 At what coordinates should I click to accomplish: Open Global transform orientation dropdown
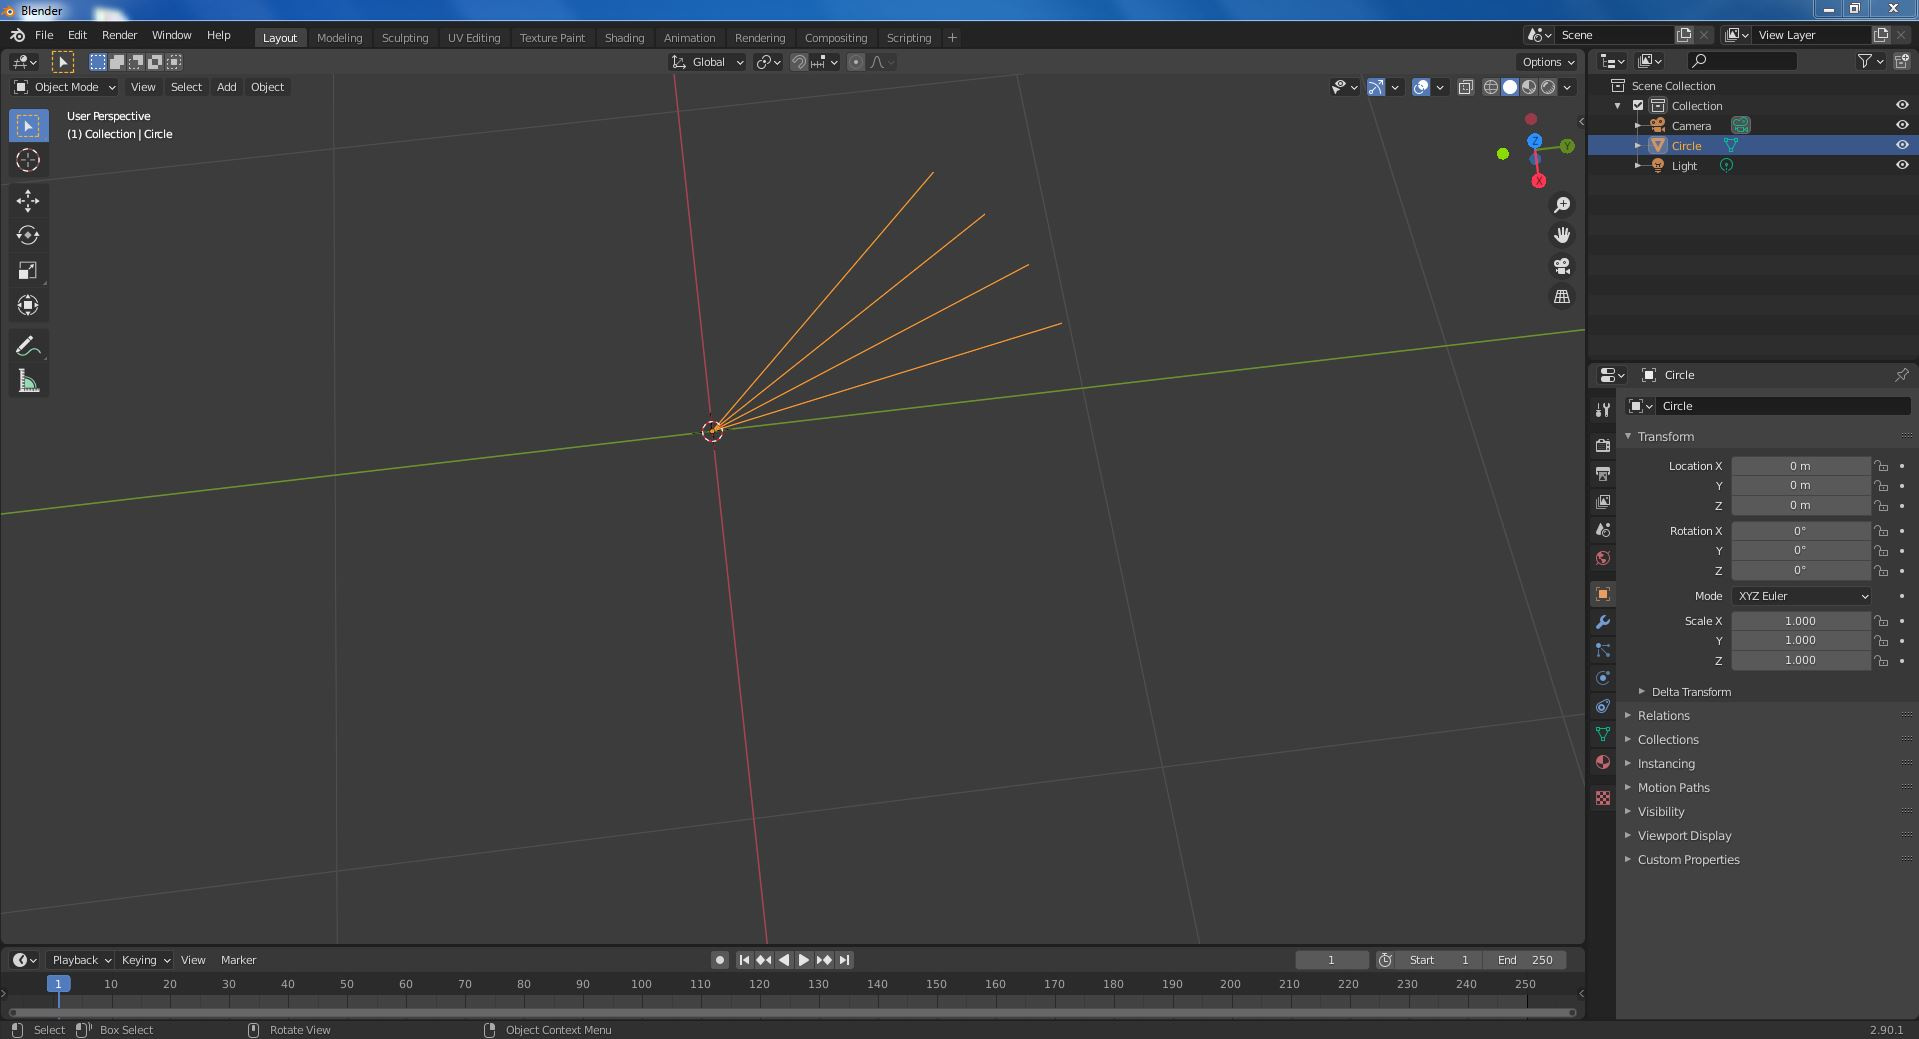708,62
